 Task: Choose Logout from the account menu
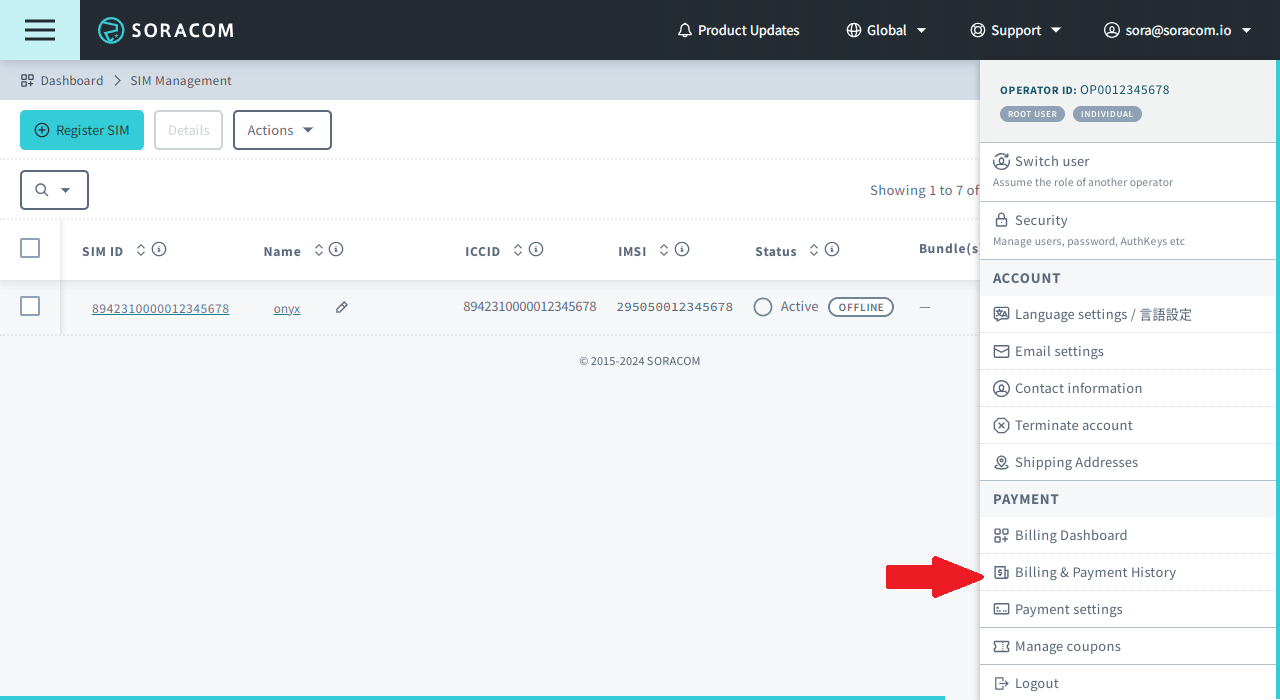click(1036, 683)
